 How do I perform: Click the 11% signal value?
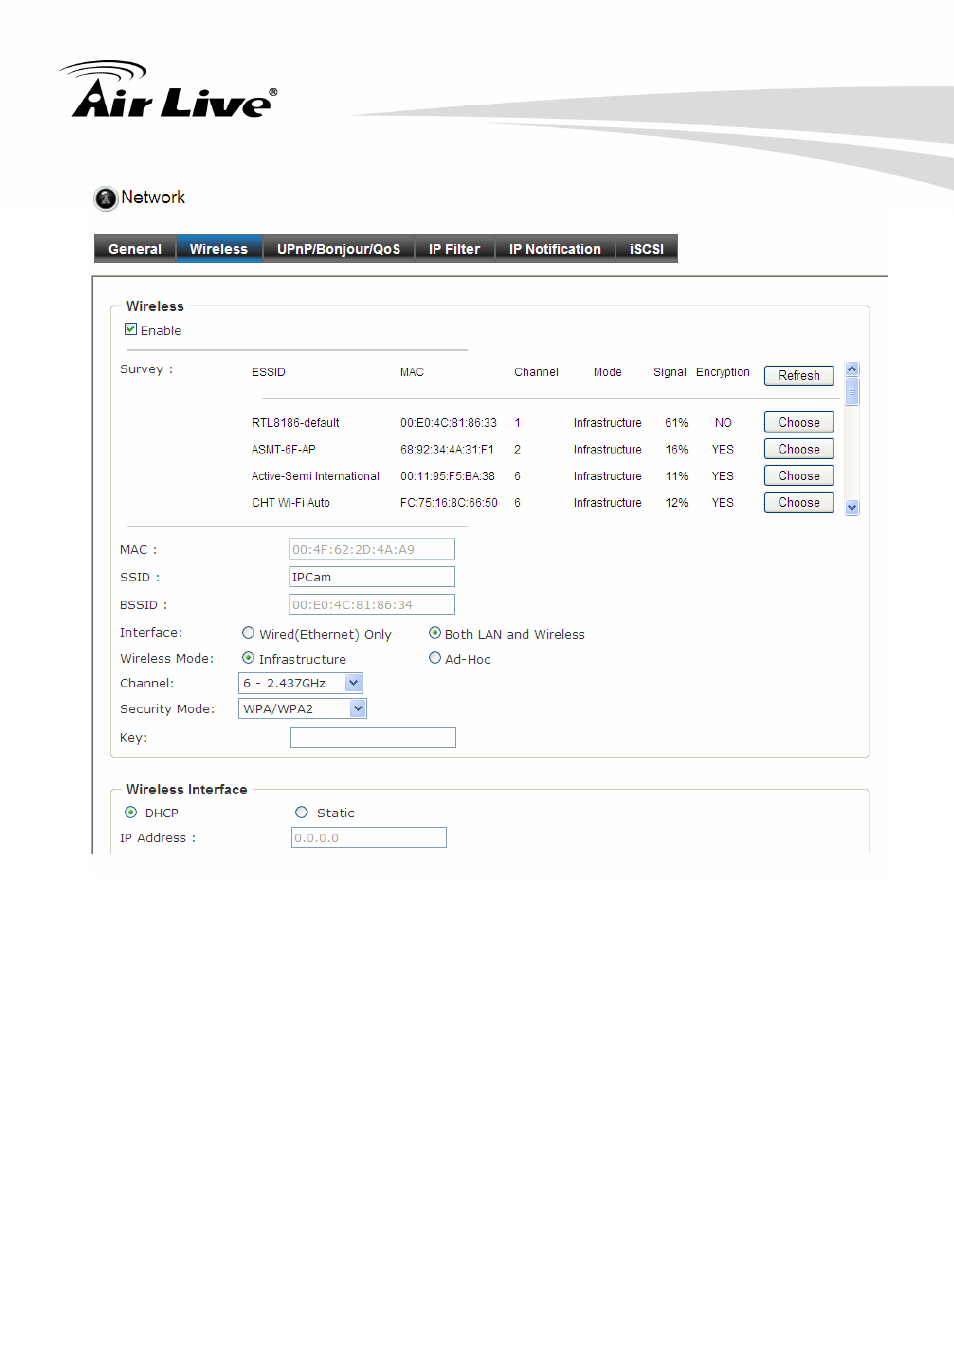coord(677,476)
